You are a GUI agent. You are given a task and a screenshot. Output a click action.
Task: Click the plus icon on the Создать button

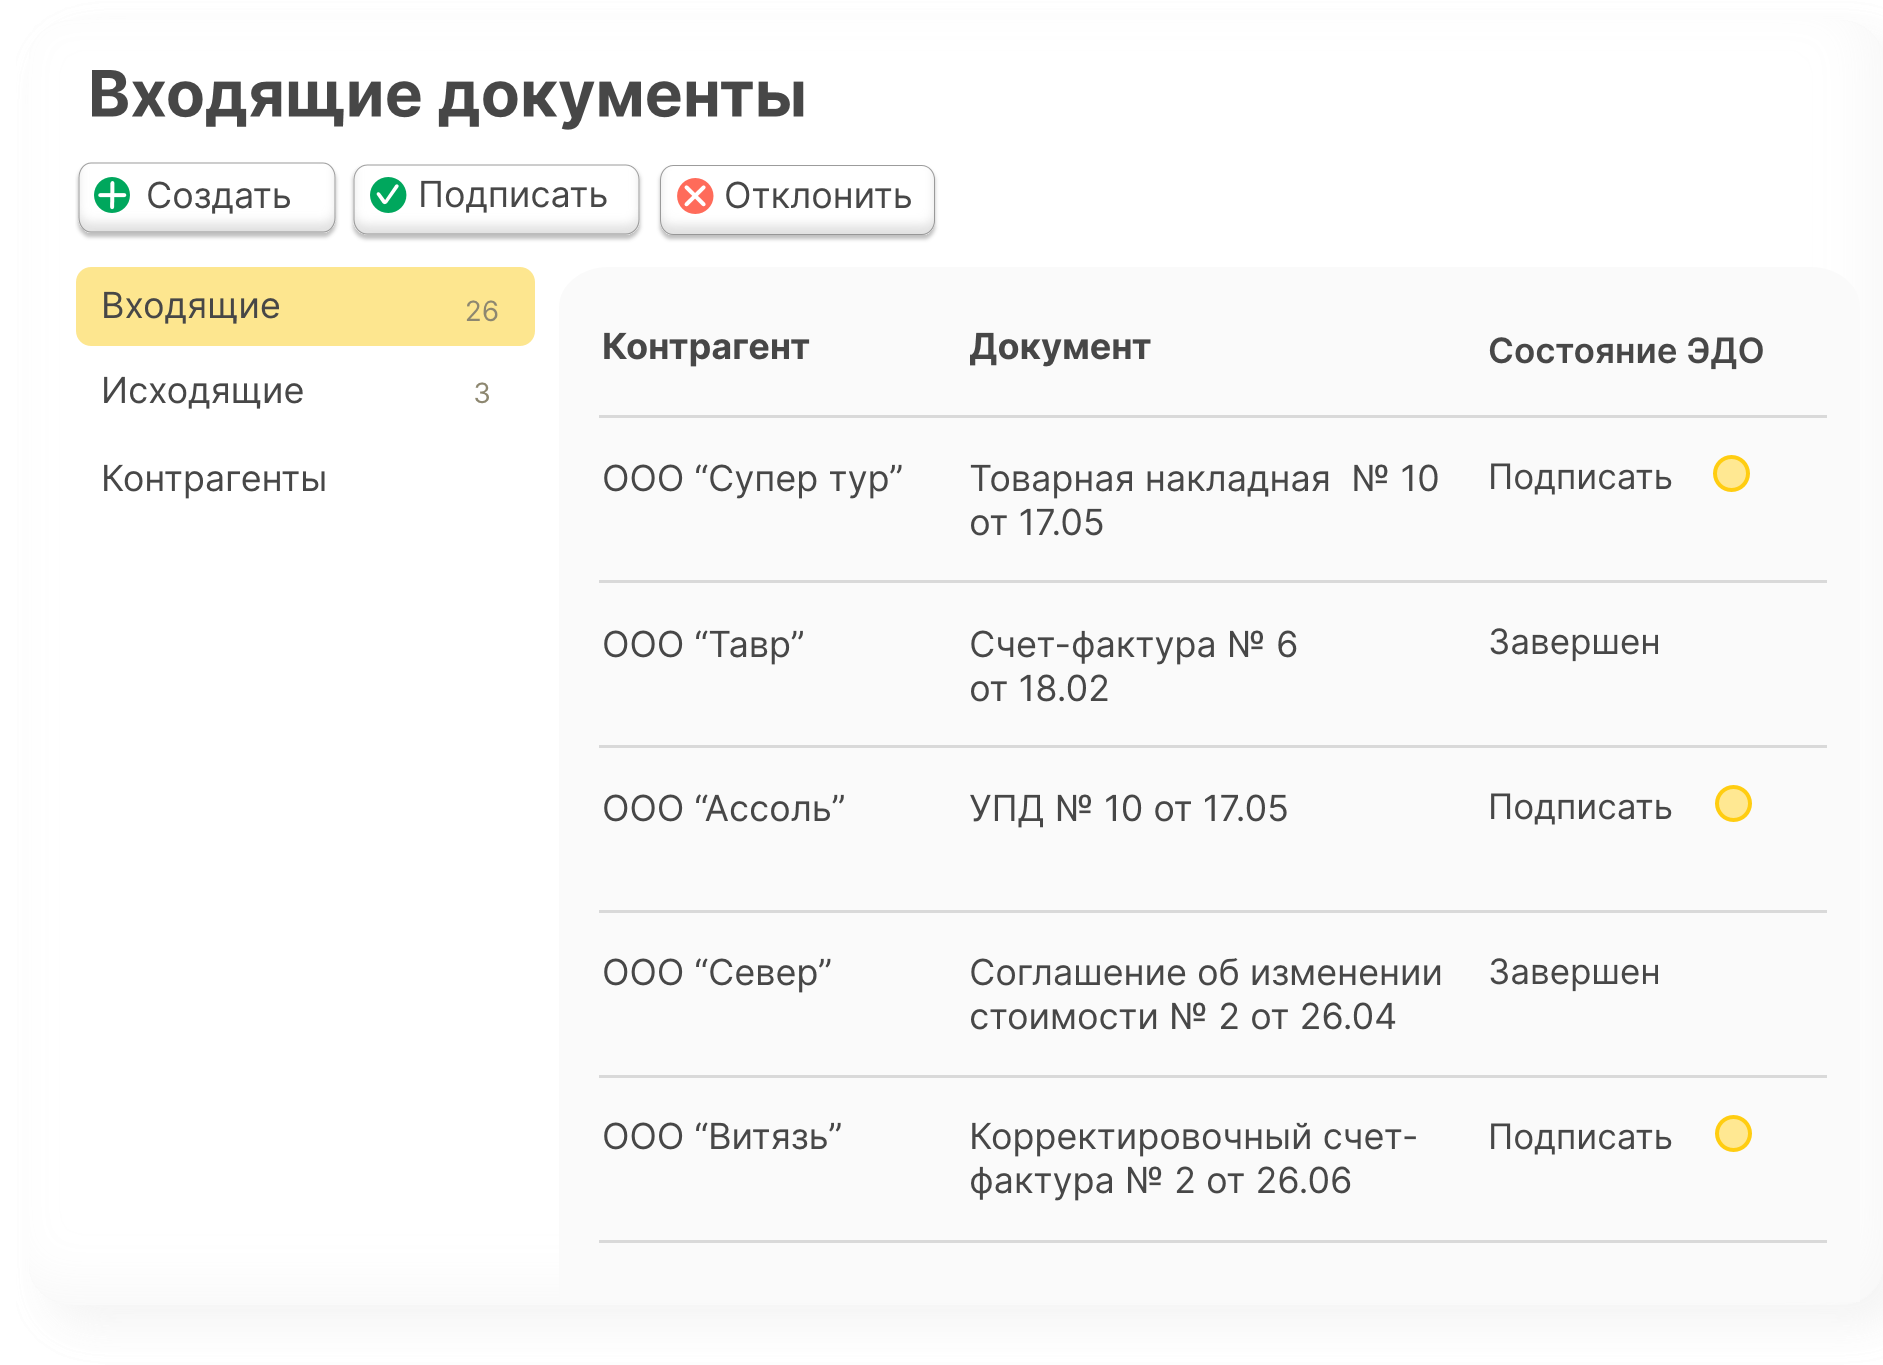[113, 197]
